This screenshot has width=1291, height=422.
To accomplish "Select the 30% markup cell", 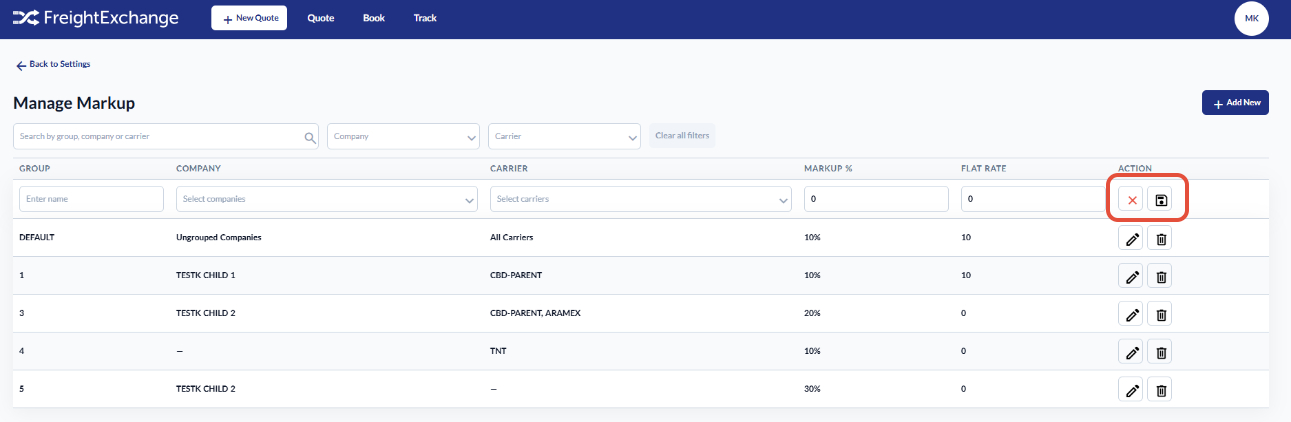I will point(811,390).
